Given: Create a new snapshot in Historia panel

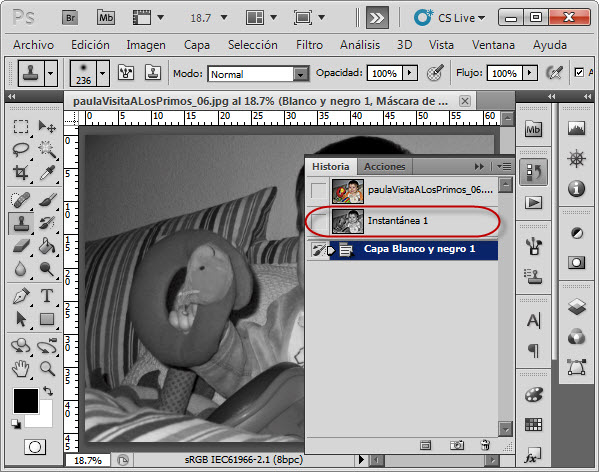Looking at the screenshot, I should pos(457,445).
